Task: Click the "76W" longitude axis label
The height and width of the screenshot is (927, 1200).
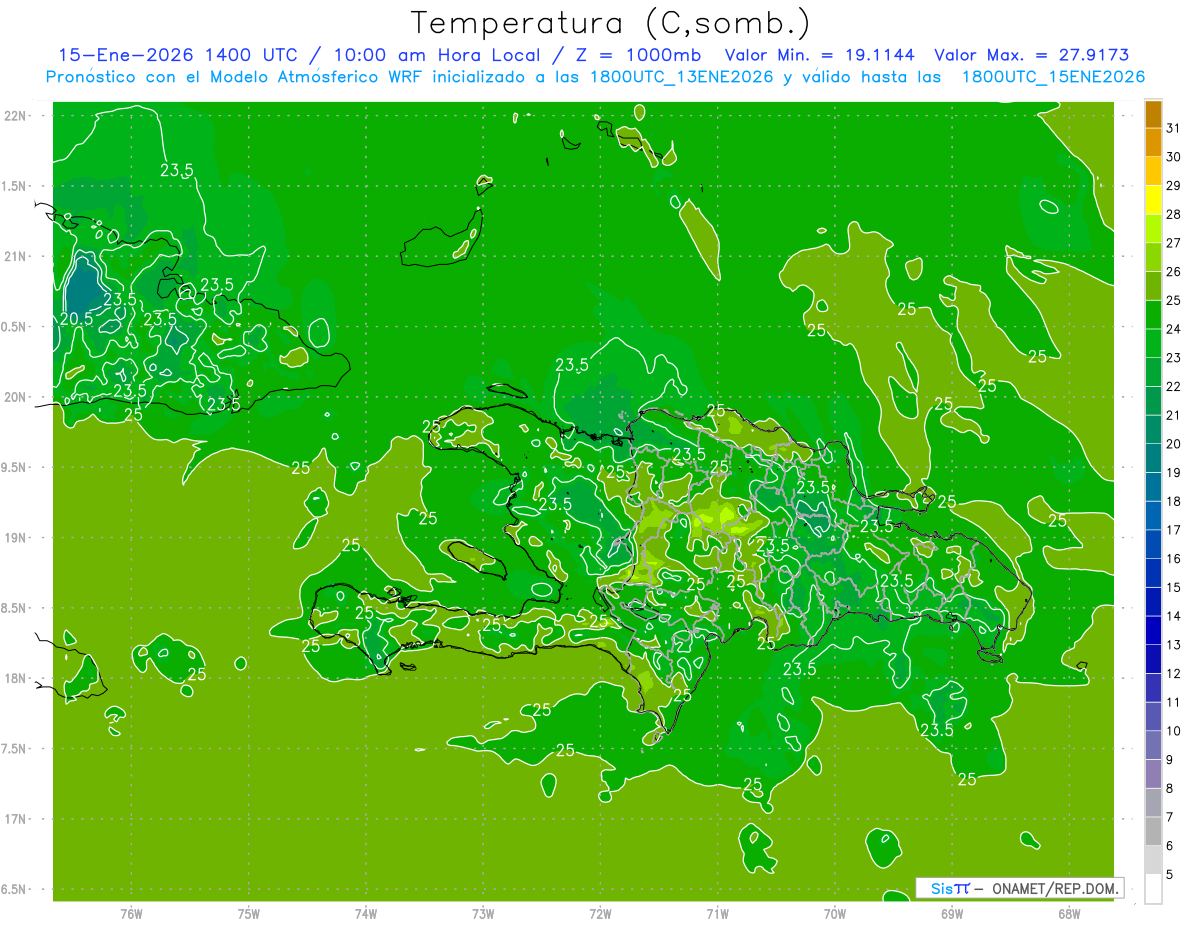Action: 131,913
